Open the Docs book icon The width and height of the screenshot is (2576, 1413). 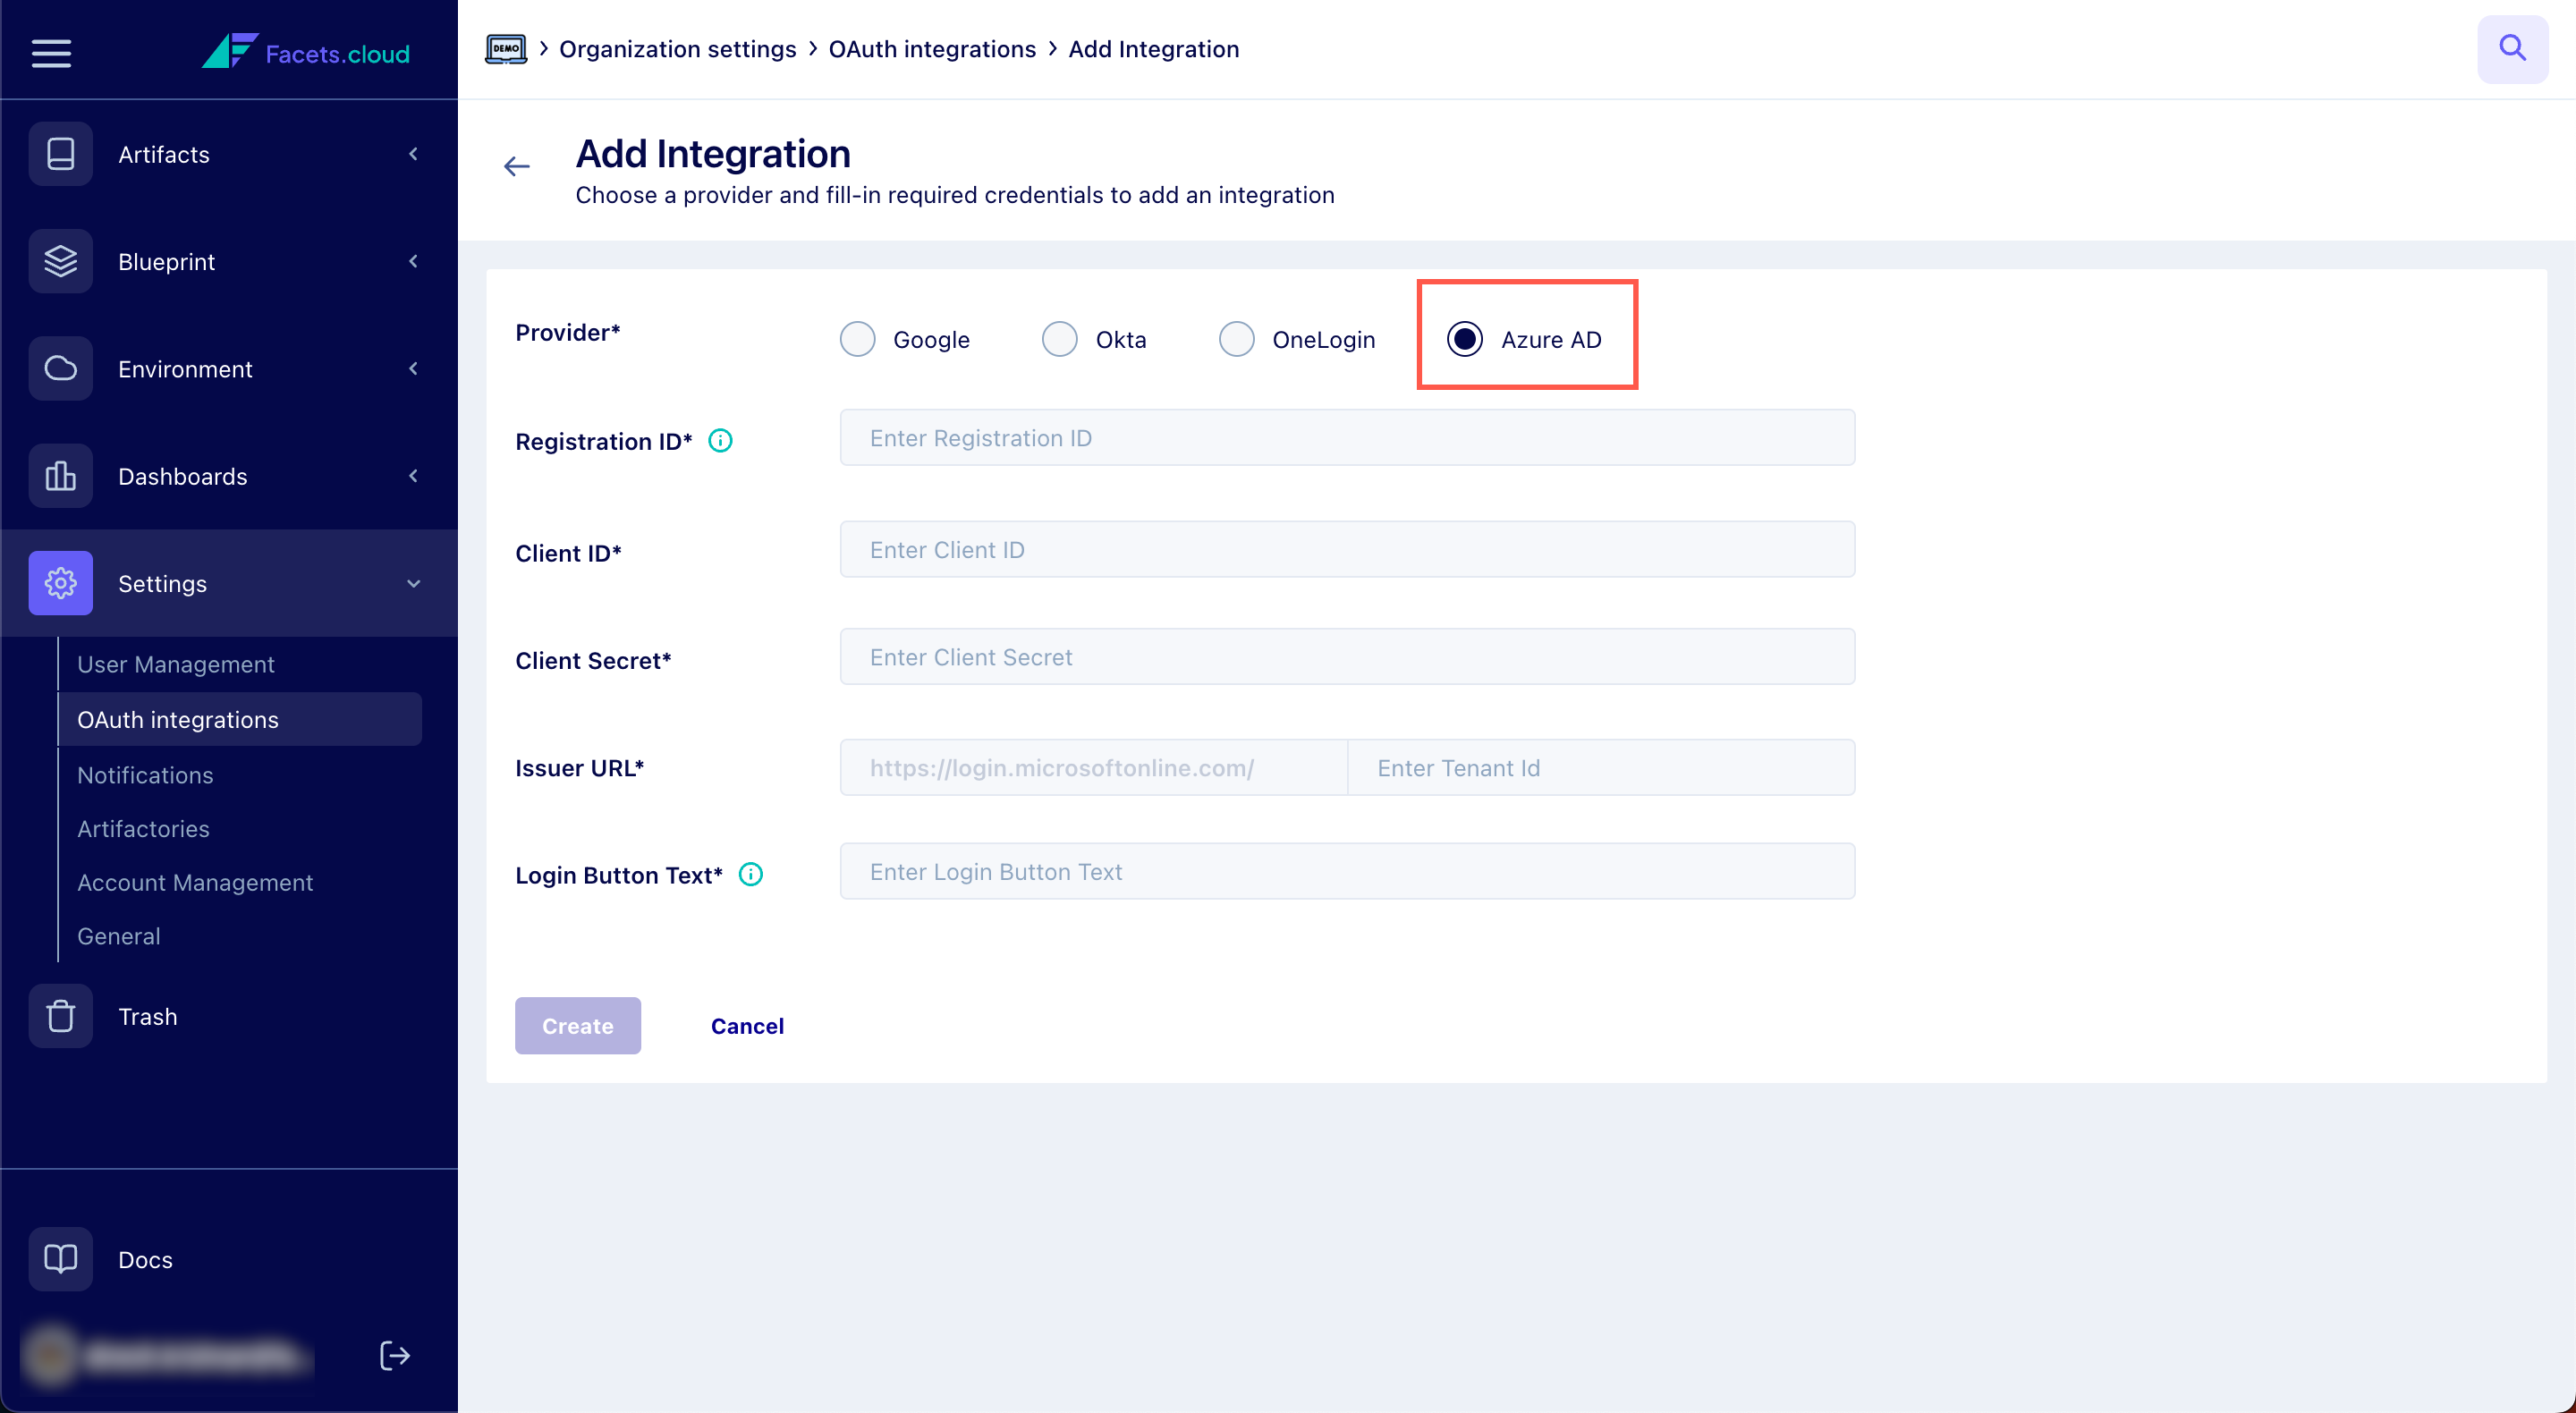click(60, 1258)
